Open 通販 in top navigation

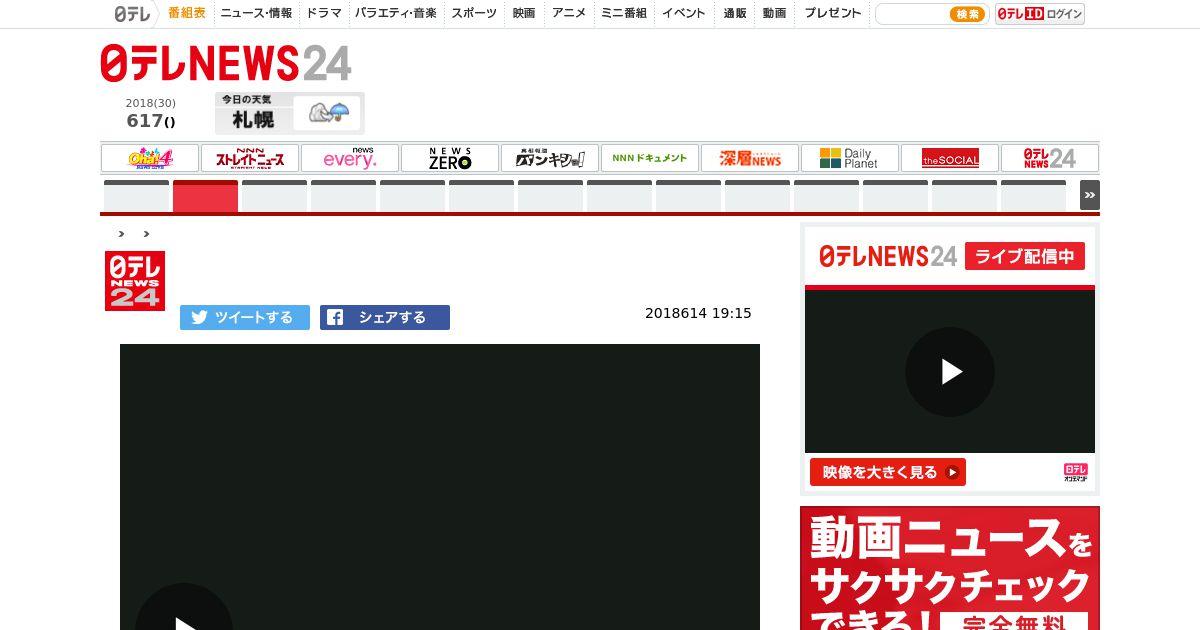735,13
